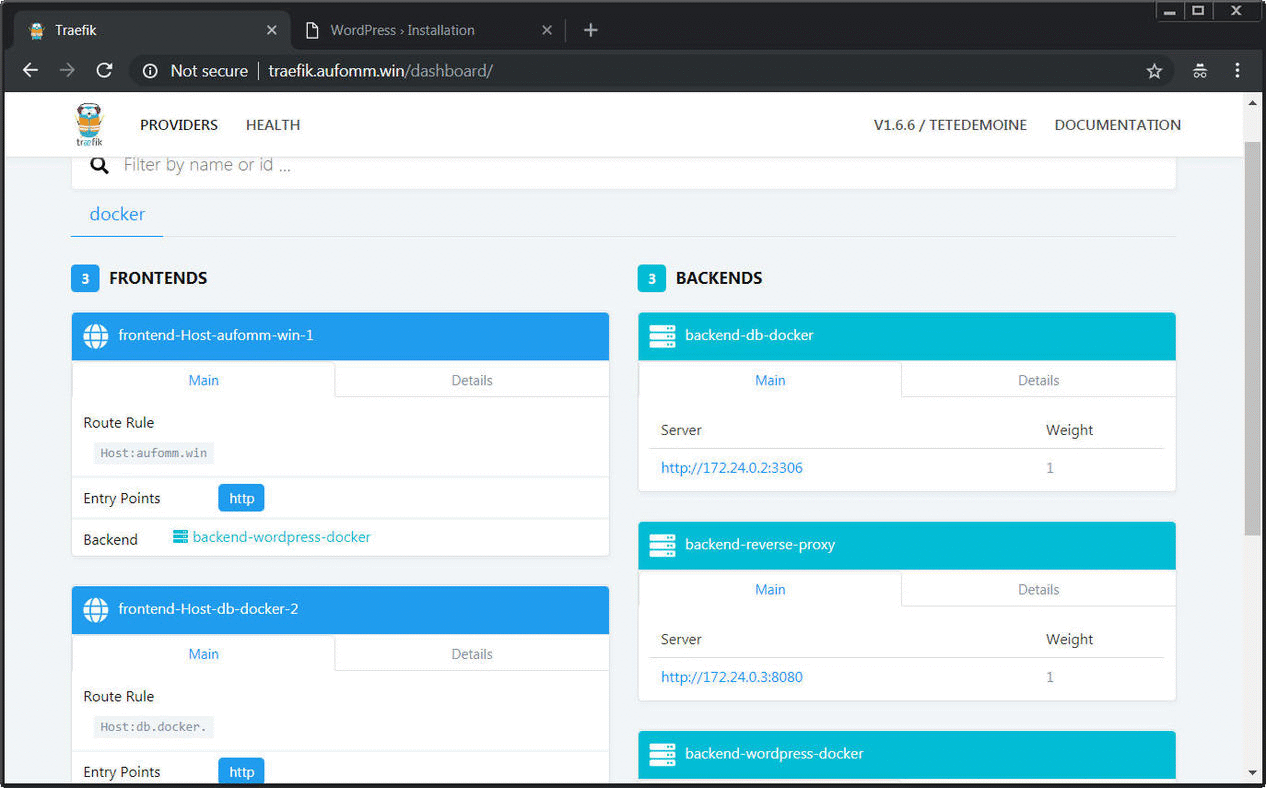Bookmark this page with star icon
This screenshot has height=788, width=1267.
tap(1154, 71)
